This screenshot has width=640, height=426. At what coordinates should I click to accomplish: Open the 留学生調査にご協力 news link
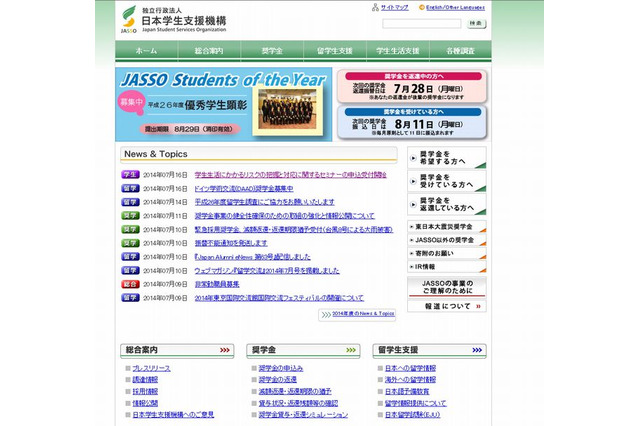pos(264,202)
